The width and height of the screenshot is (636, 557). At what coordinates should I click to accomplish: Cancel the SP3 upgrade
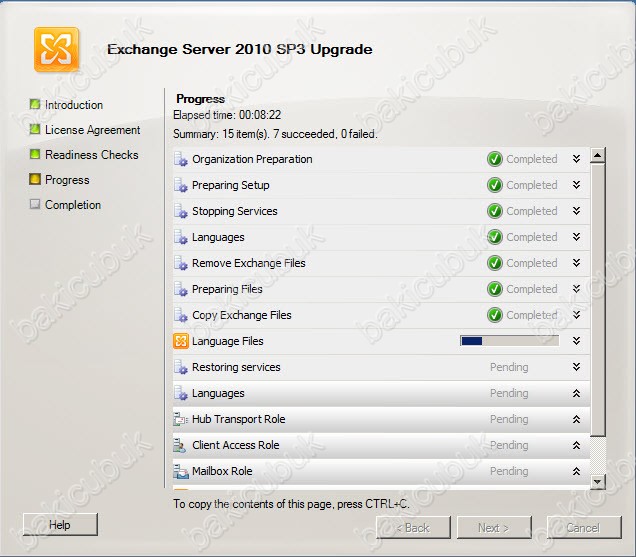pos(584,528)
